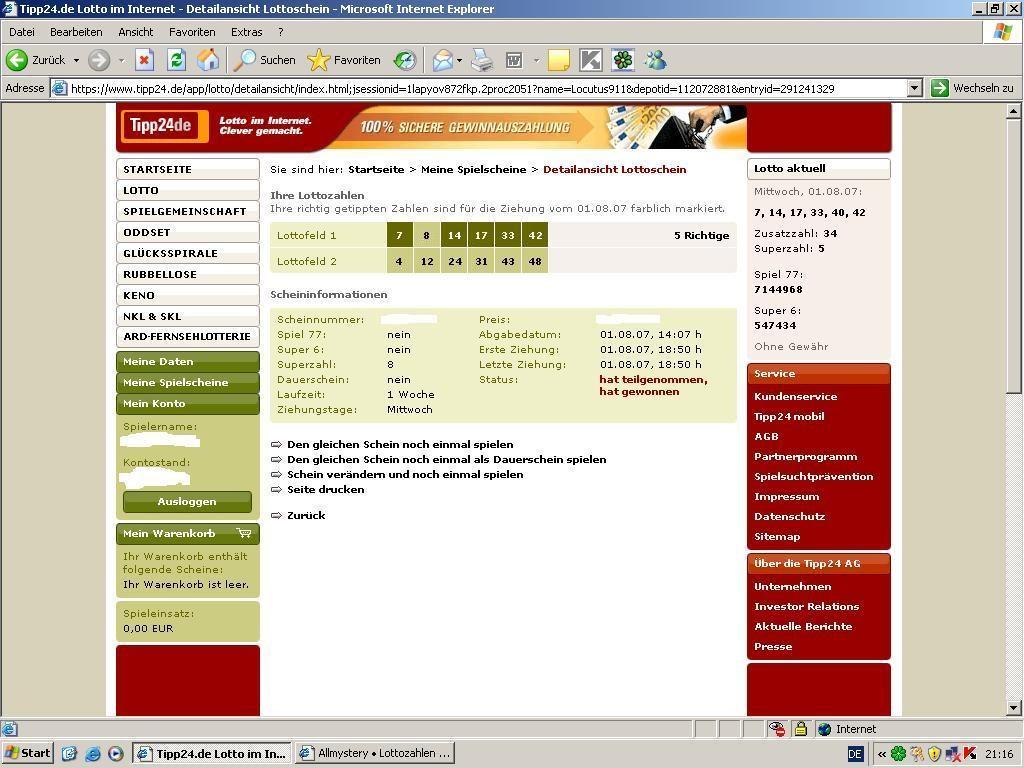Print the page with the printer icon
The image size is (1024, 768).
tap(483, 60)
